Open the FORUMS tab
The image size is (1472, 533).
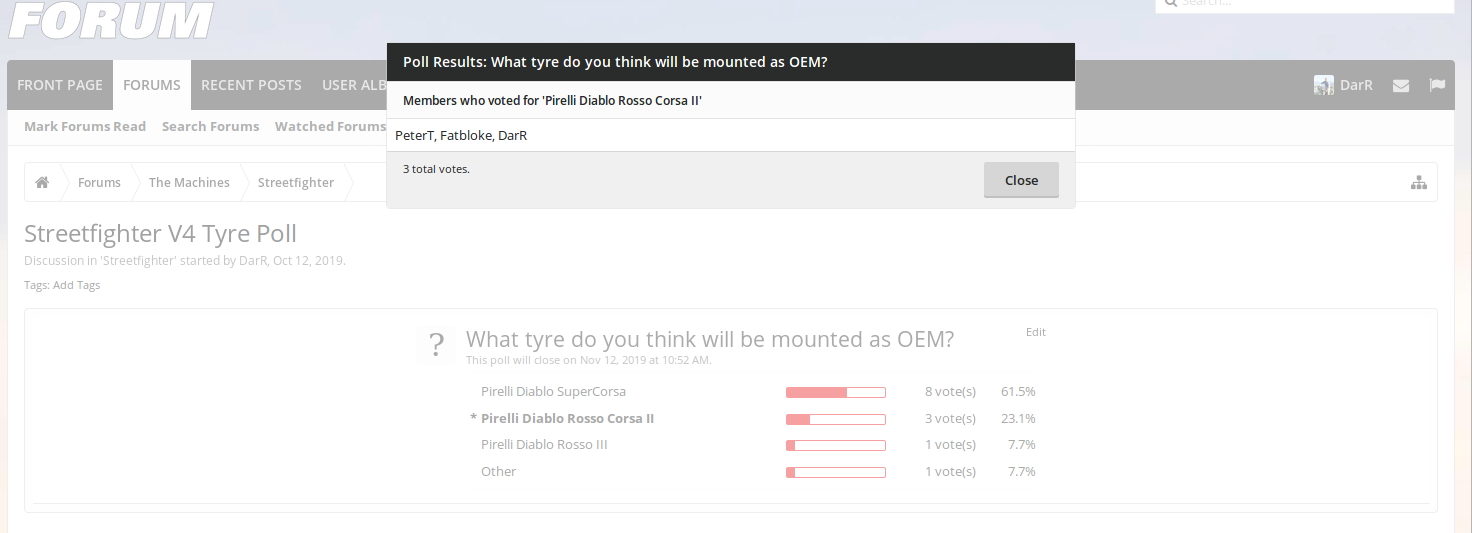[152, 85]
